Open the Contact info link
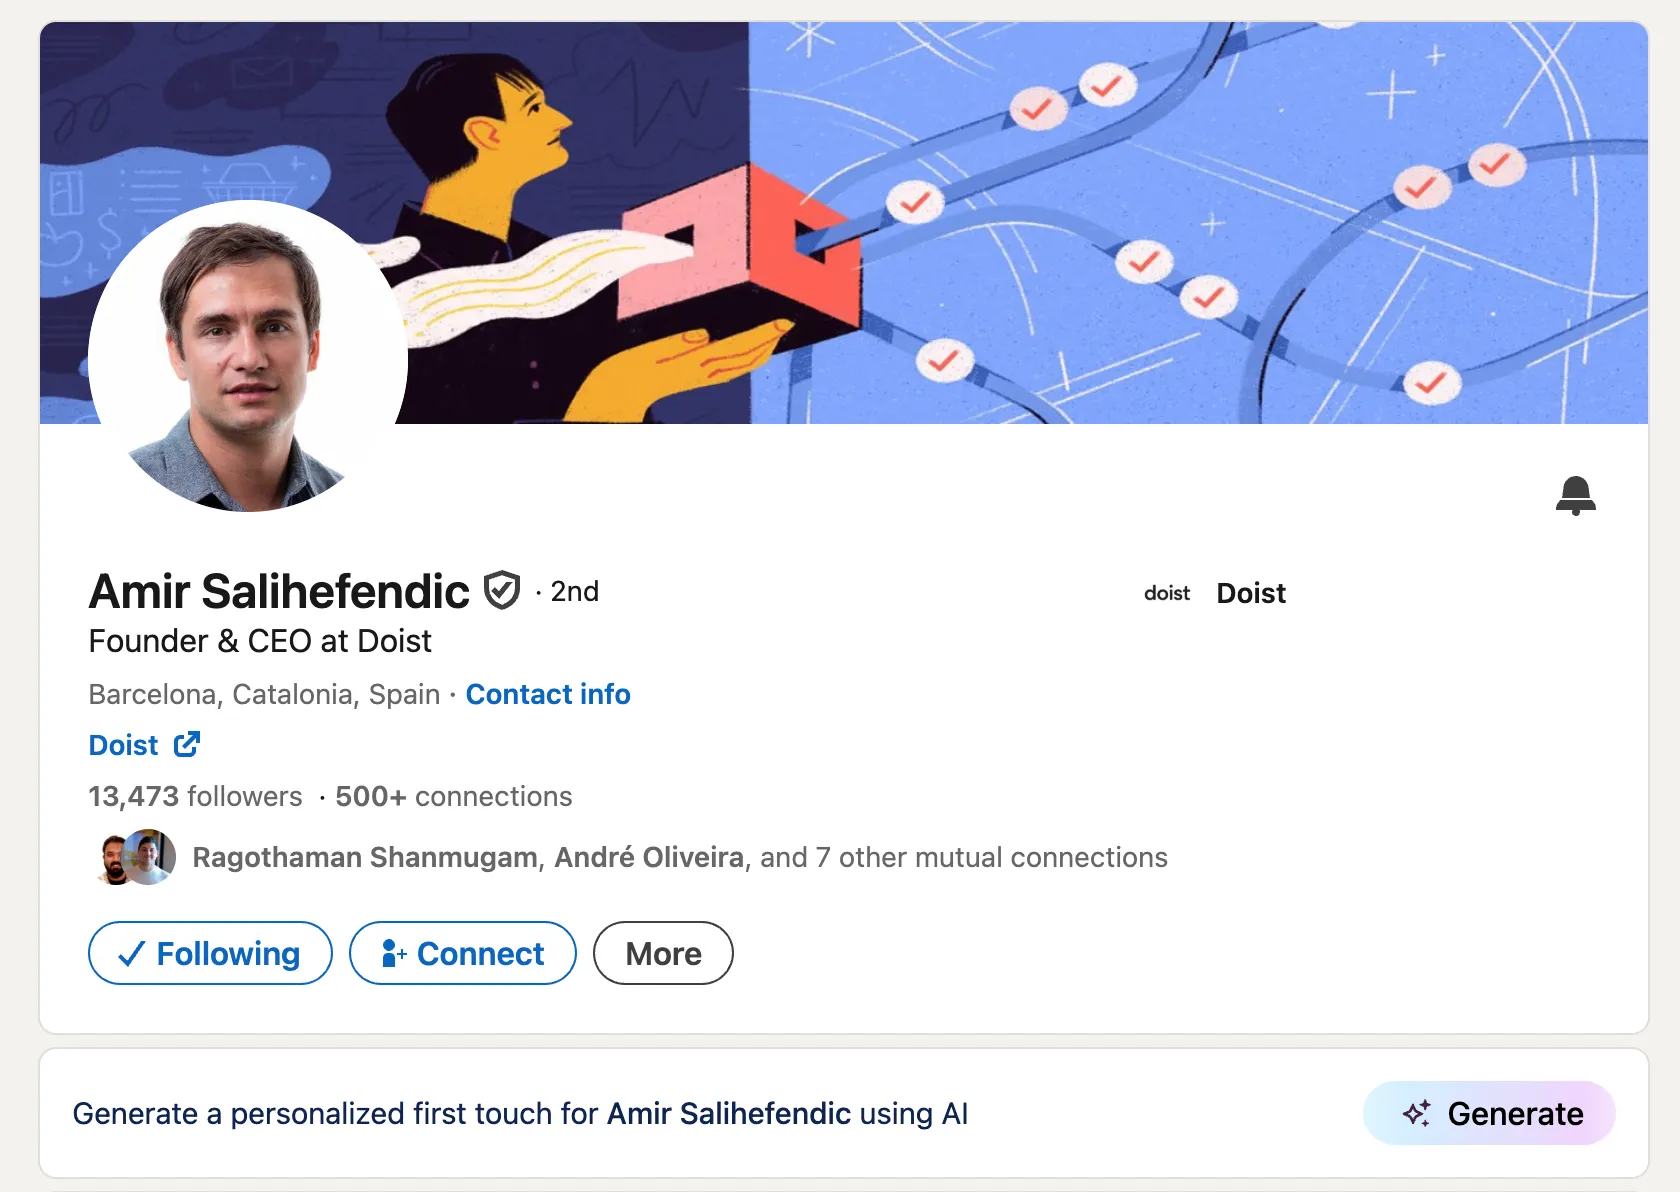 point(548,694)
